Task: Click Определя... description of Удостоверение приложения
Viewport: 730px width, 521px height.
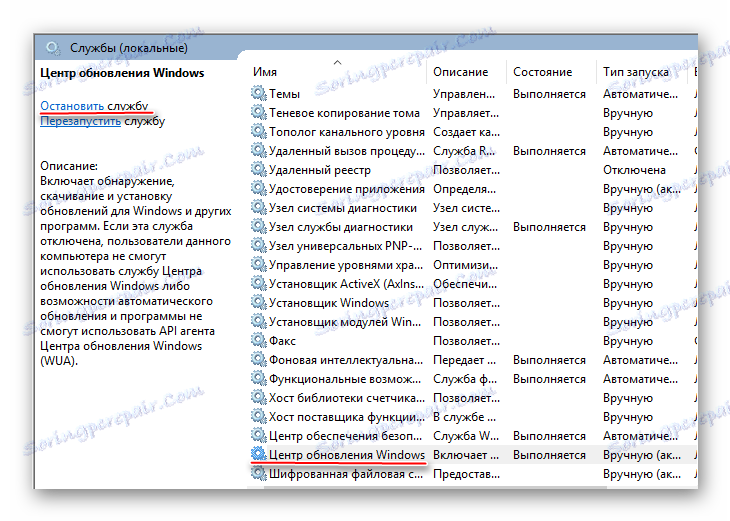Action: click(x=464, y=189)
